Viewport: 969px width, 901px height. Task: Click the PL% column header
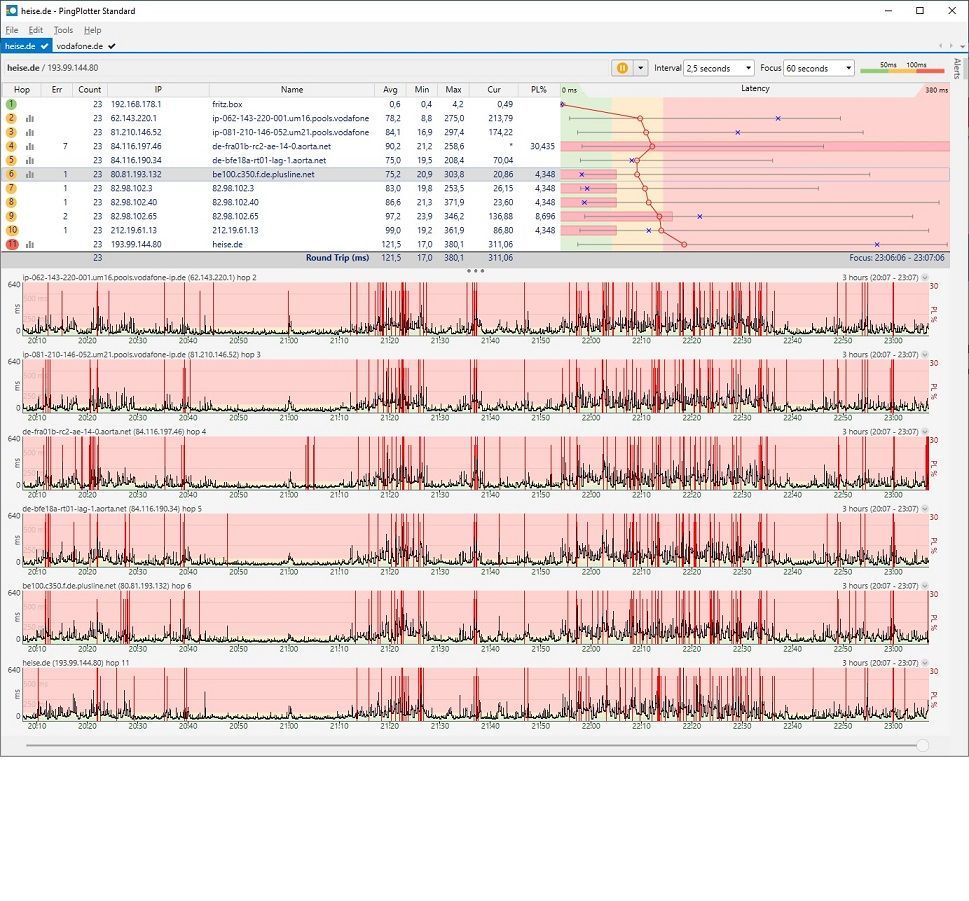[x=539, y=90]
